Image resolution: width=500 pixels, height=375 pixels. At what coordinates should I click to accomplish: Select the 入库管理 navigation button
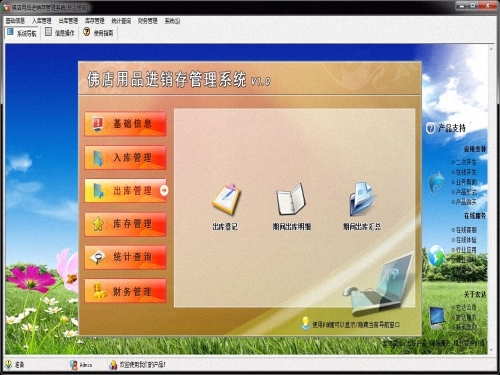tap(125, 157)
